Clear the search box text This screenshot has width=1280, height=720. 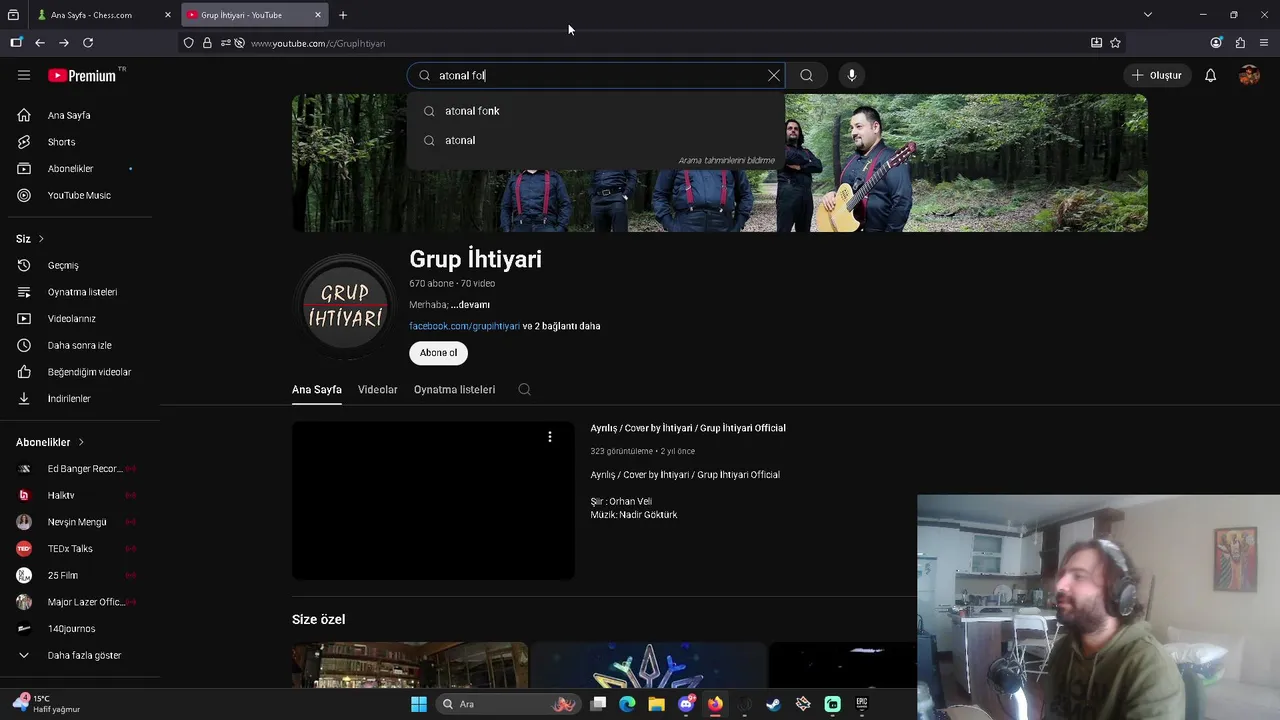[x=773, y=75]
